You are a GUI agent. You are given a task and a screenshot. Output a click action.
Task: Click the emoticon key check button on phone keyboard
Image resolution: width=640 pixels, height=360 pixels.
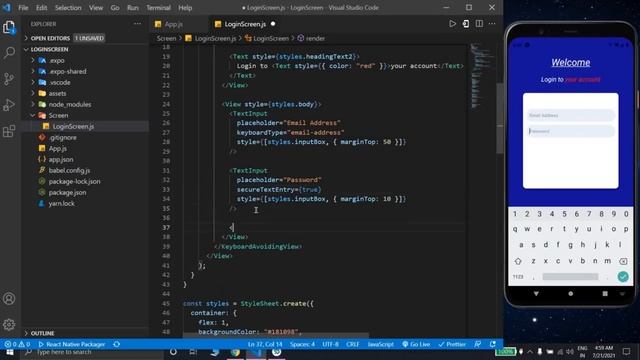point(623,277)
